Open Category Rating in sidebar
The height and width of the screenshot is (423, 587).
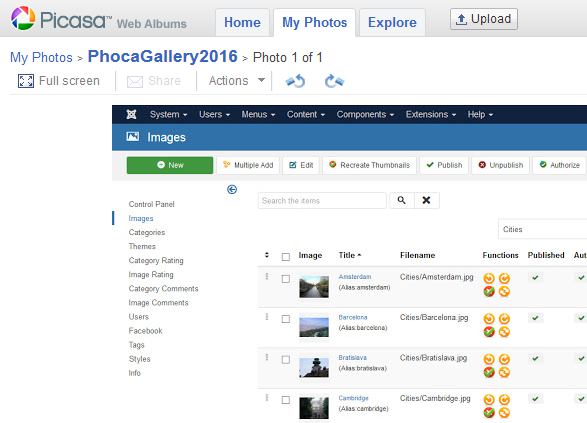pyautogui.click(x=156, y=261)
